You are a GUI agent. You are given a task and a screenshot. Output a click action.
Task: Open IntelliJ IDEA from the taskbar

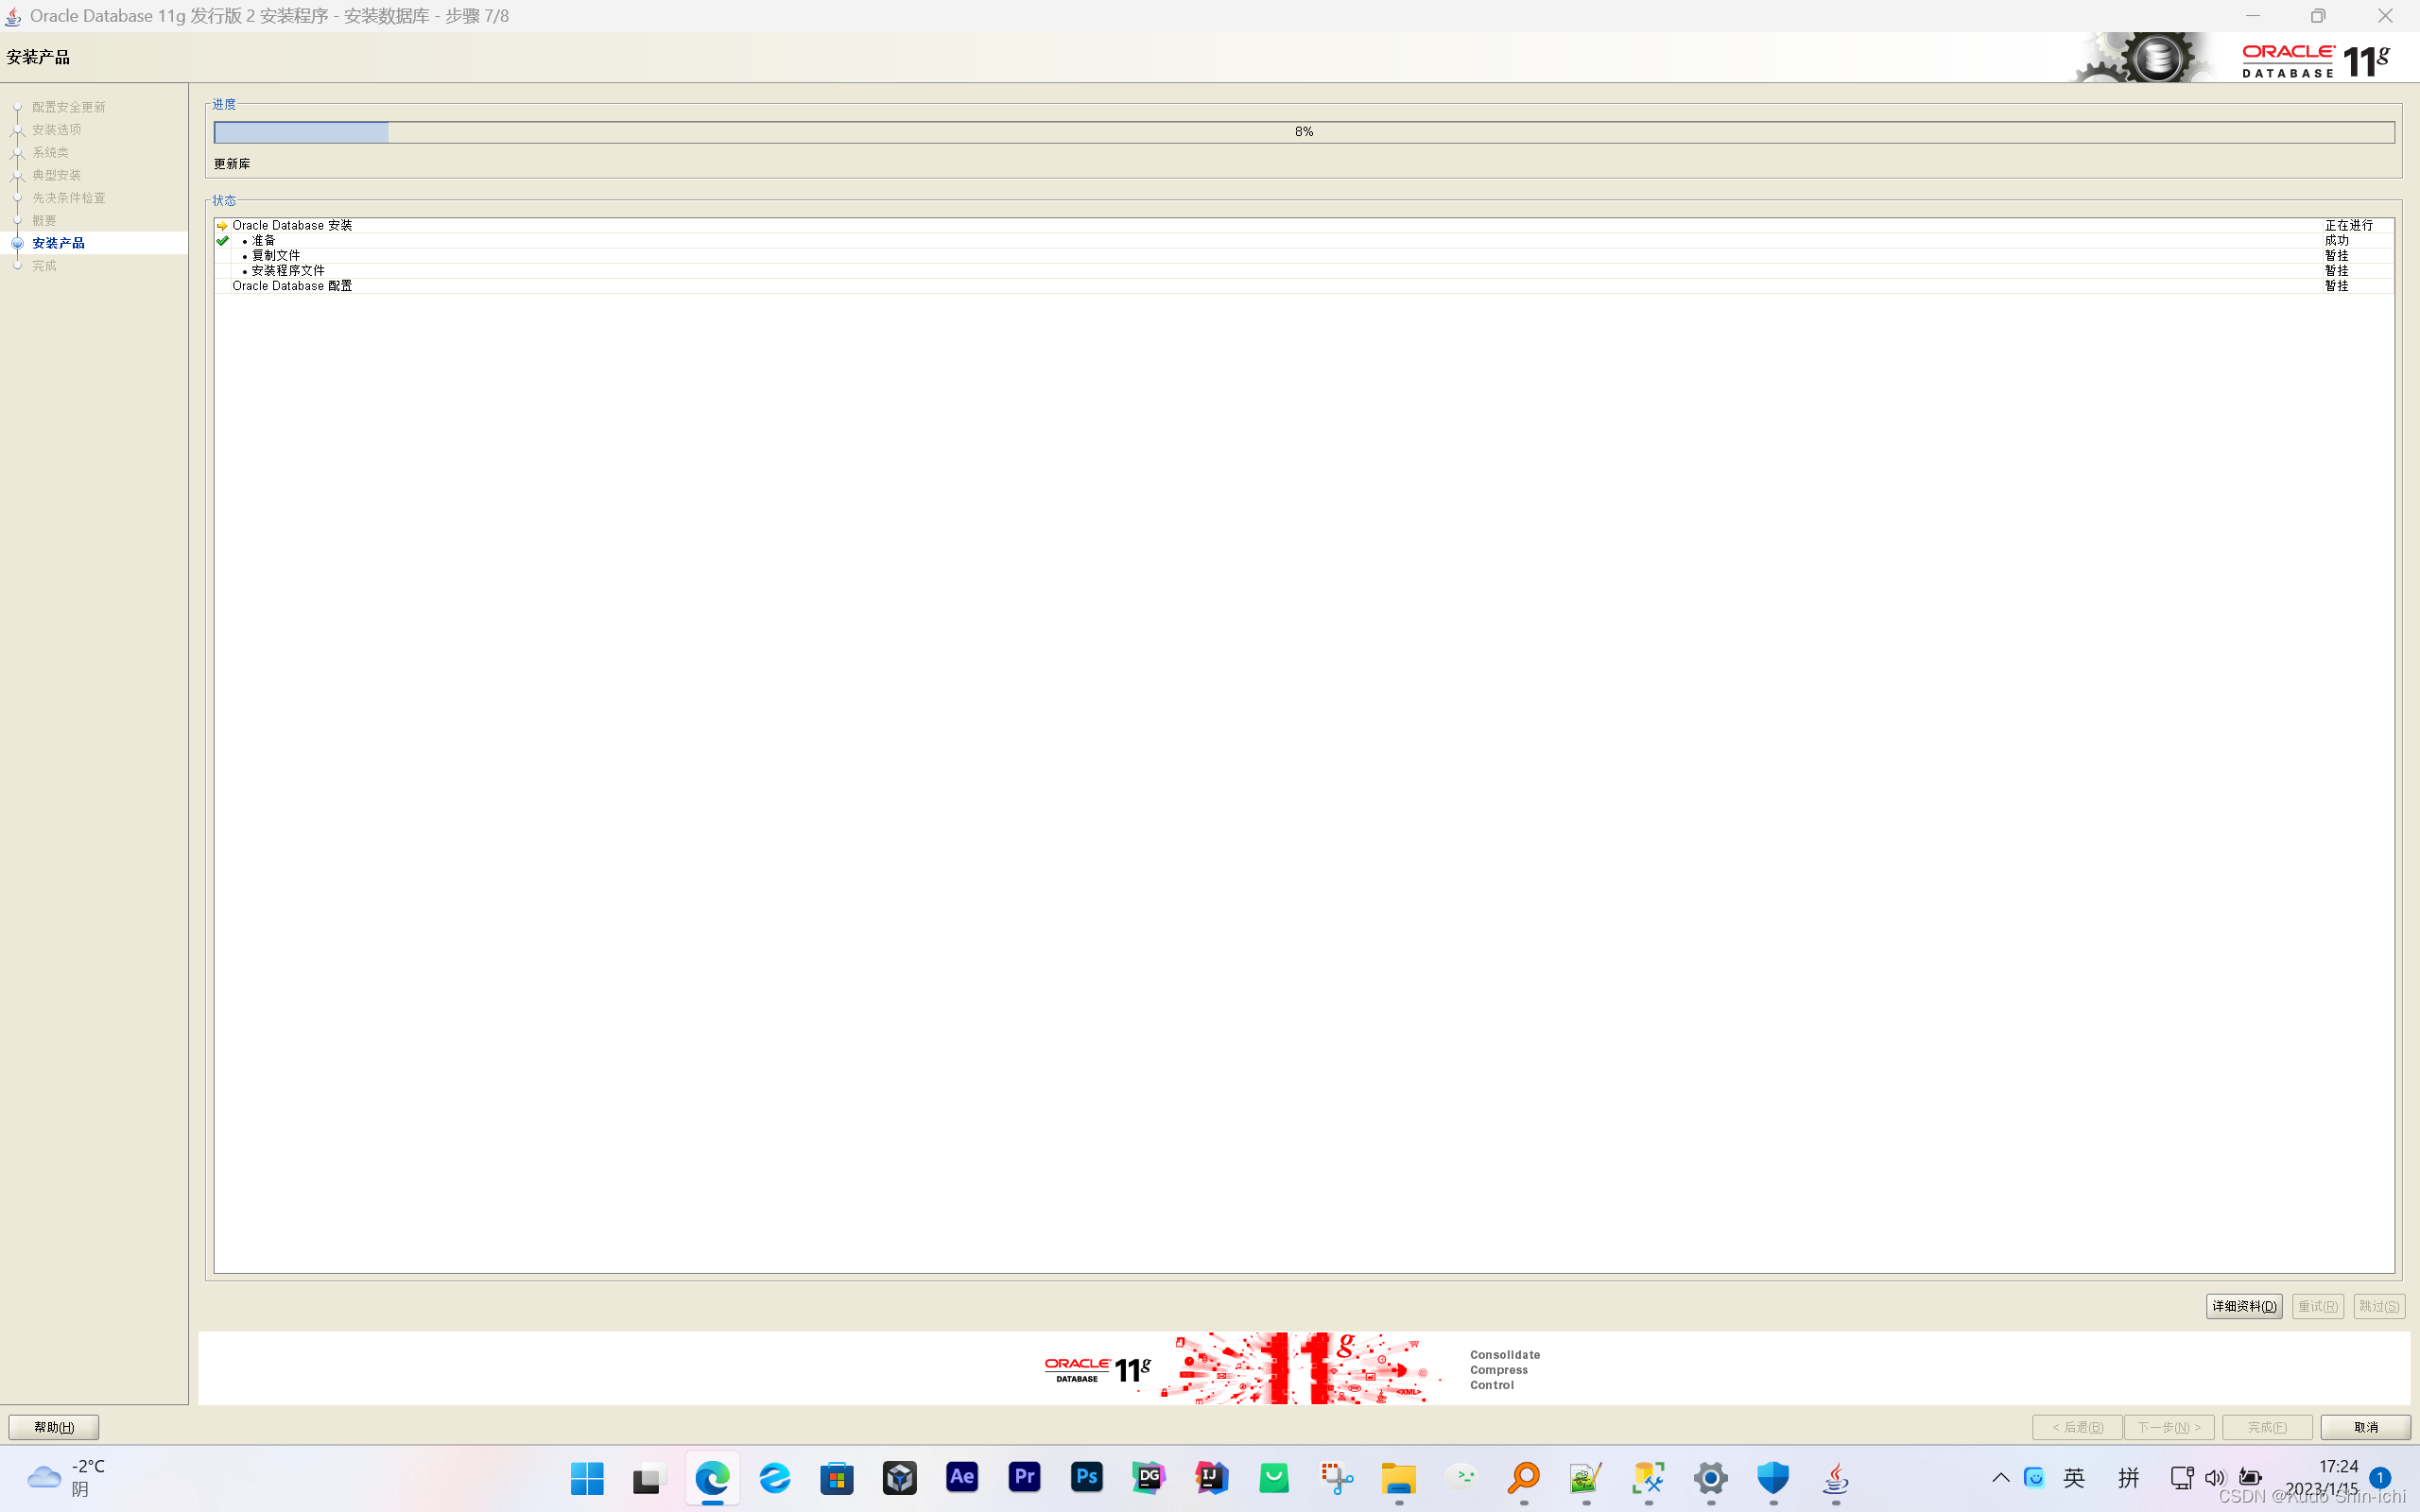click(1212, 1477)
